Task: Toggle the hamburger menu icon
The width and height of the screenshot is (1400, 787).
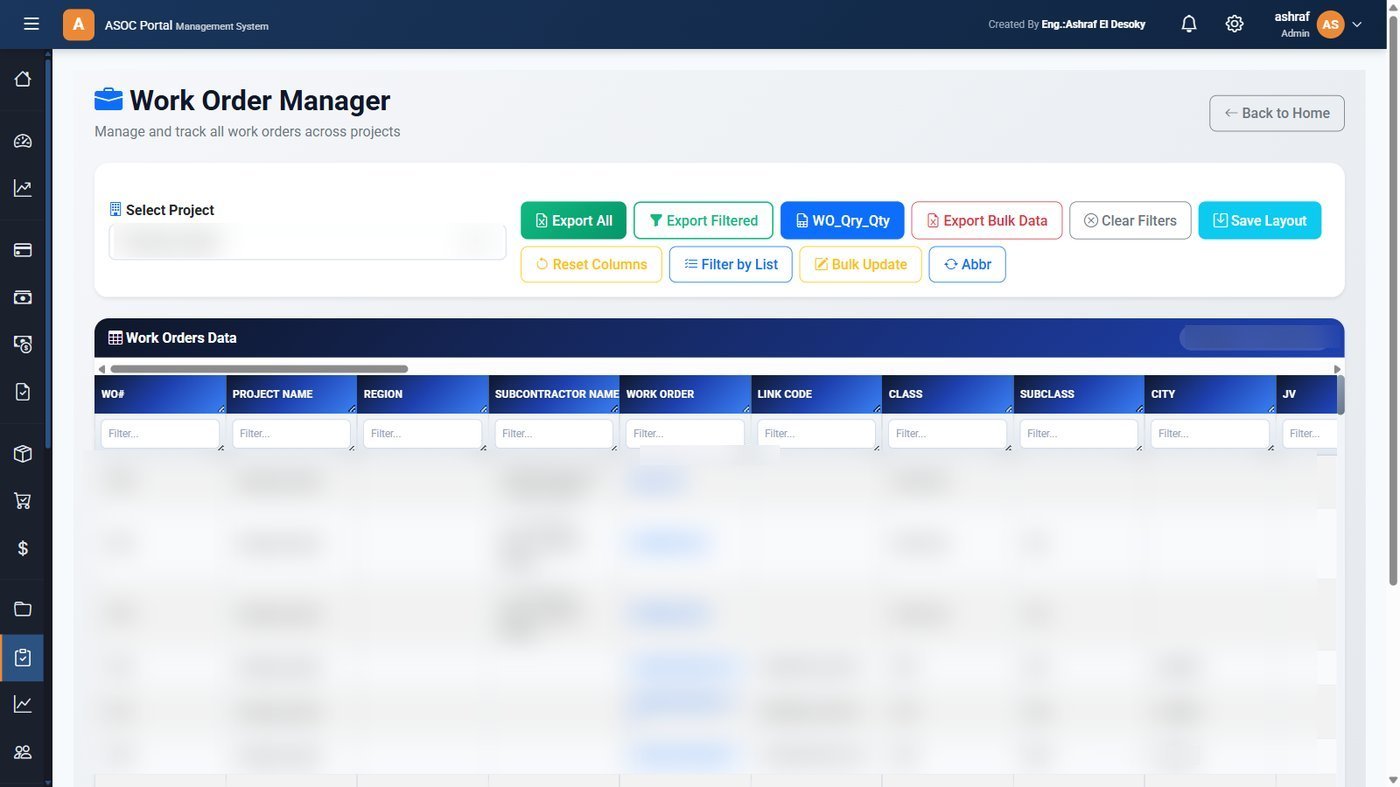Action: [x=31, y=24]
